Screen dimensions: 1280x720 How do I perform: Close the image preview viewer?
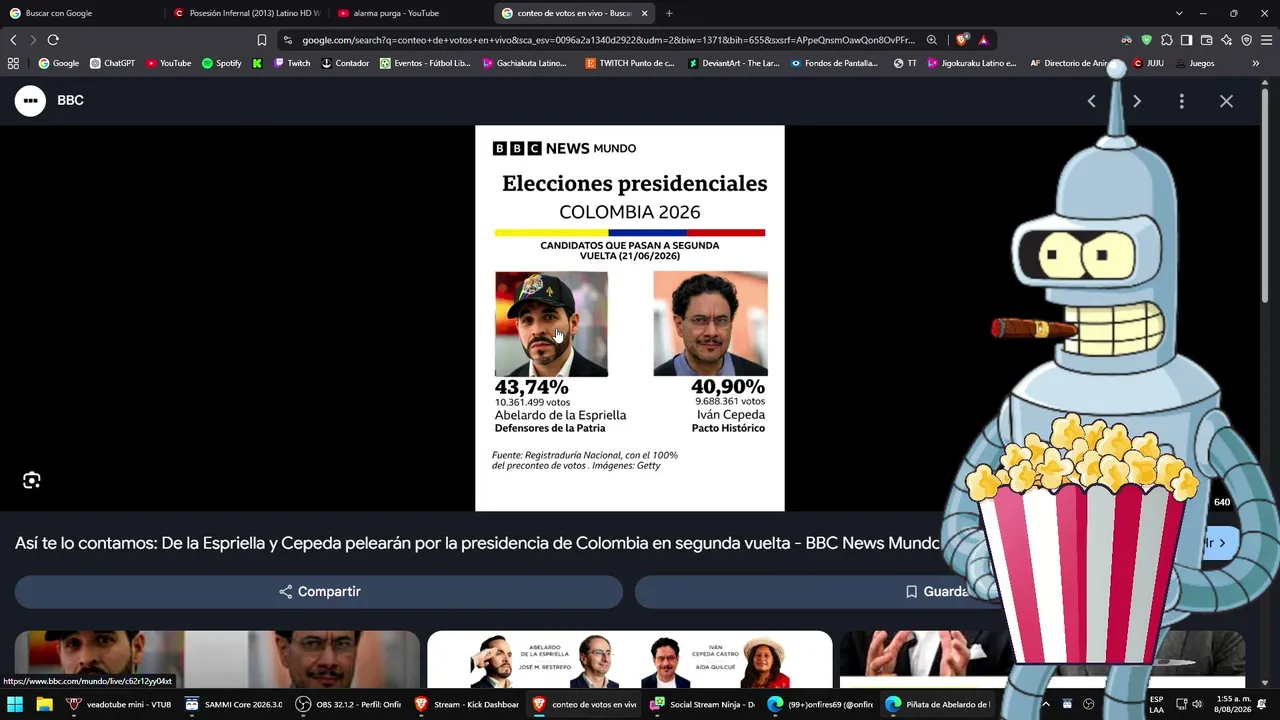tap(1226, 101)
